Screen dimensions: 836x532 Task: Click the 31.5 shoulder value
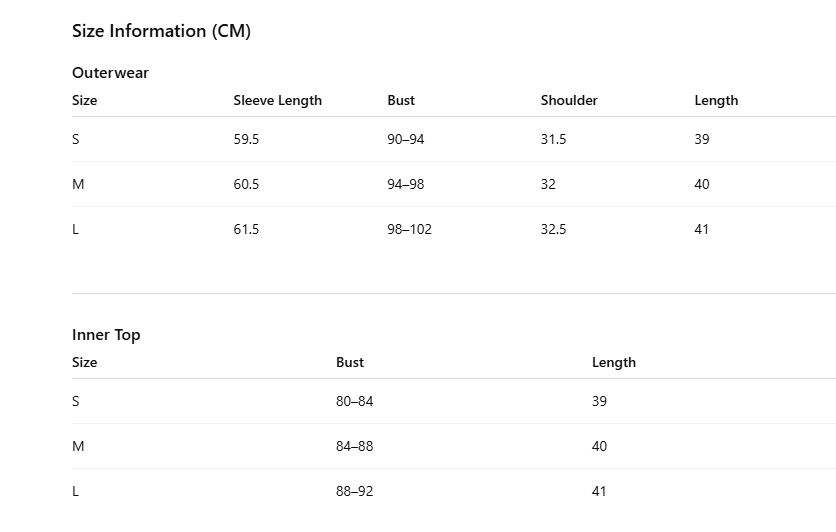click(553, 139)
